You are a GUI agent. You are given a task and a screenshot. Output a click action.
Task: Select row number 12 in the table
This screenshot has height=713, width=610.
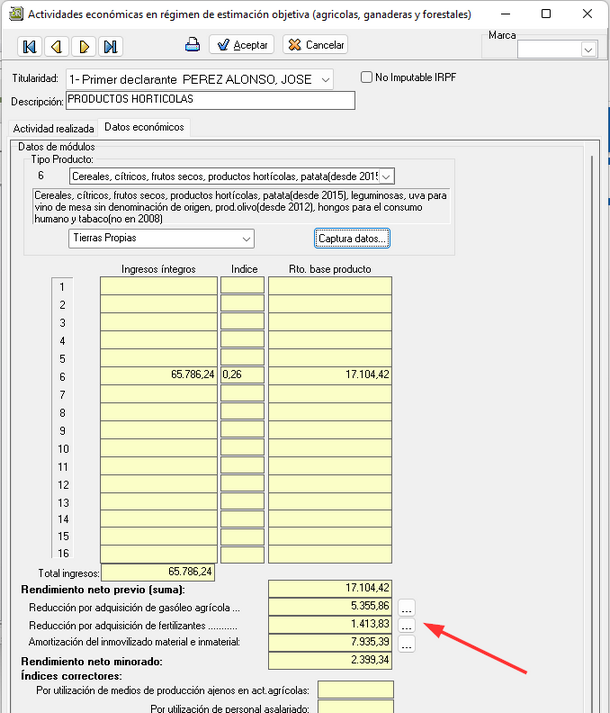pyautogui.click(x=63, y=485)
